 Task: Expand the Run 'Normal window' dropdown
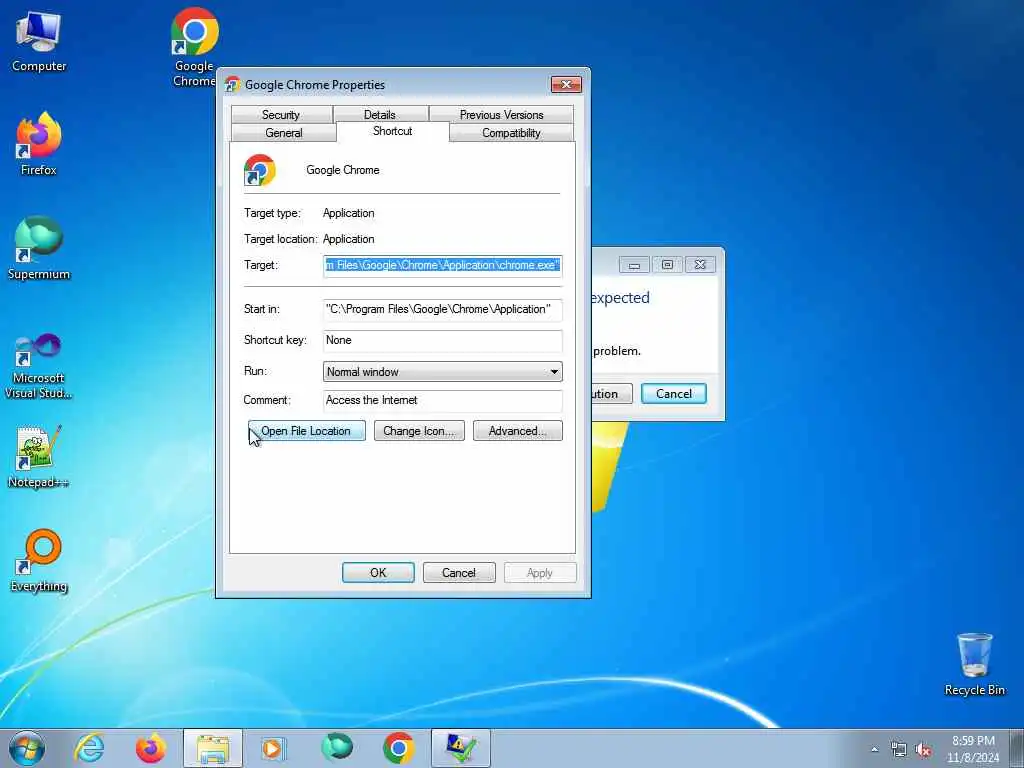point(443,372)
